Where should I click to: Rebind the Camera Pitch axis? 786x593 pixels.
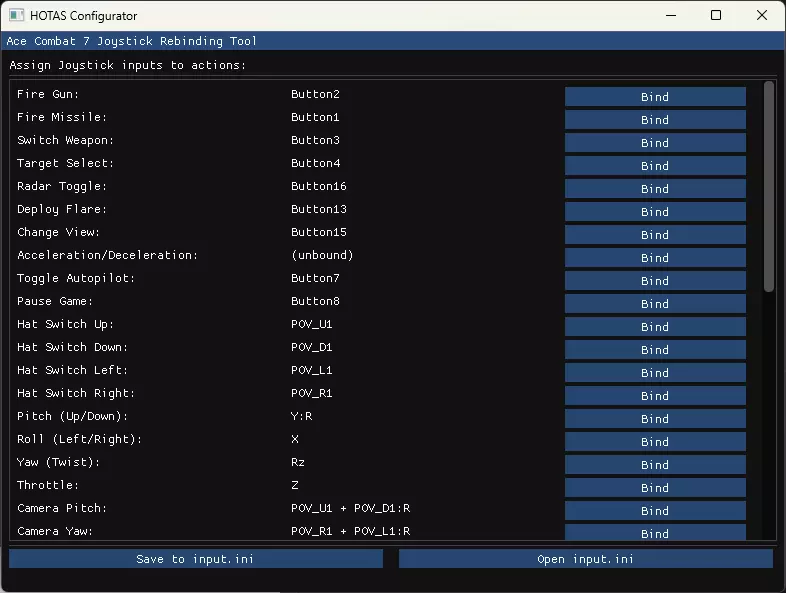(x=655, y=512)
